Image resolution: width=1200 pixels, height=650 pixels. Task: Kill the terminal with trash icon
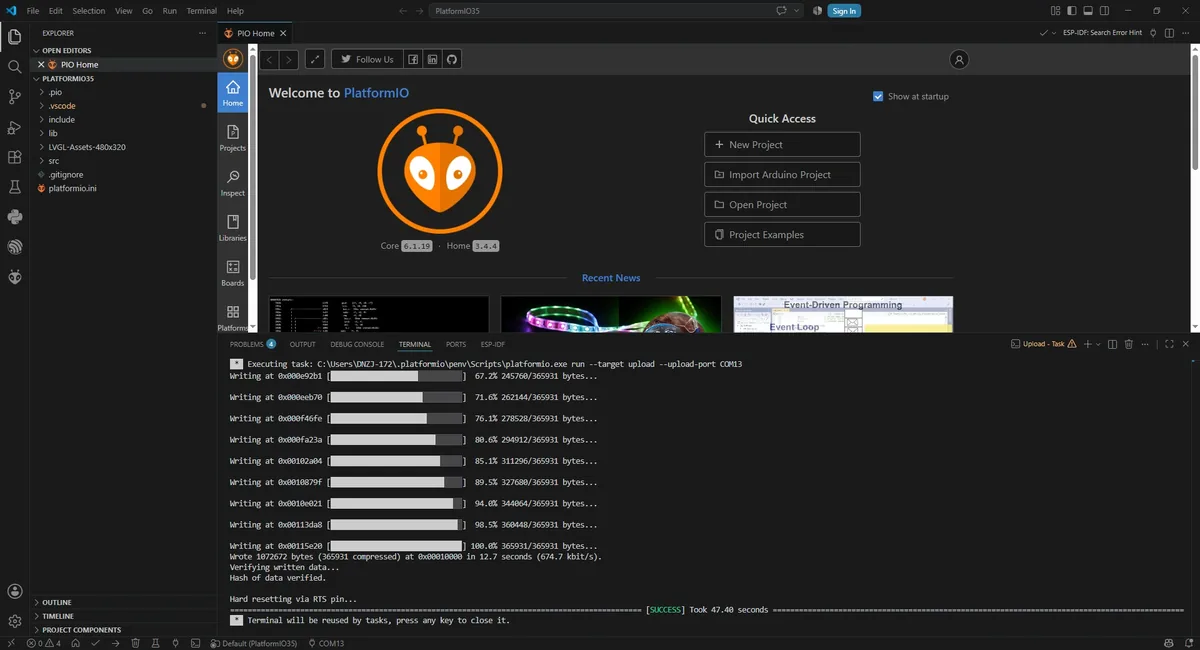(x=1129, y=344)
